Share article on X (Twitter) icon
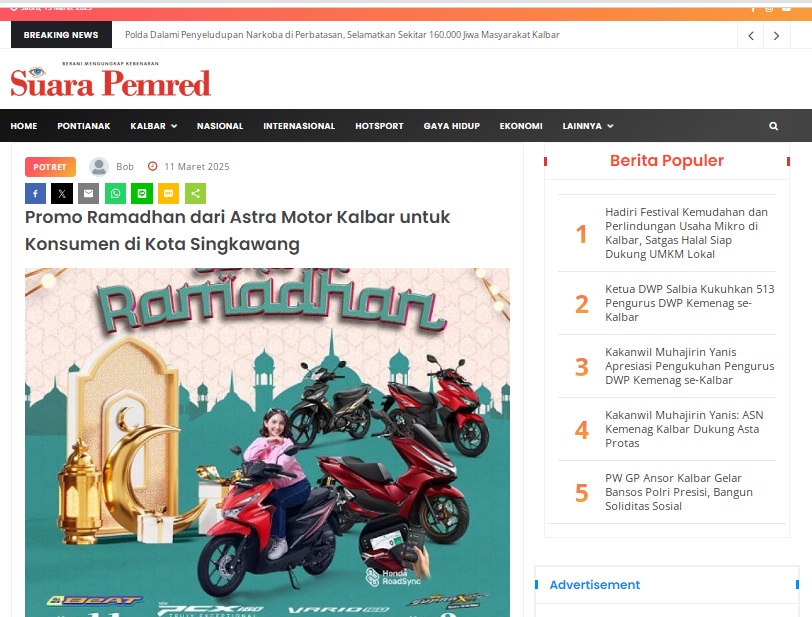Image resolution: width=812 pixels, height=617 pixels. tap(62, 193)
